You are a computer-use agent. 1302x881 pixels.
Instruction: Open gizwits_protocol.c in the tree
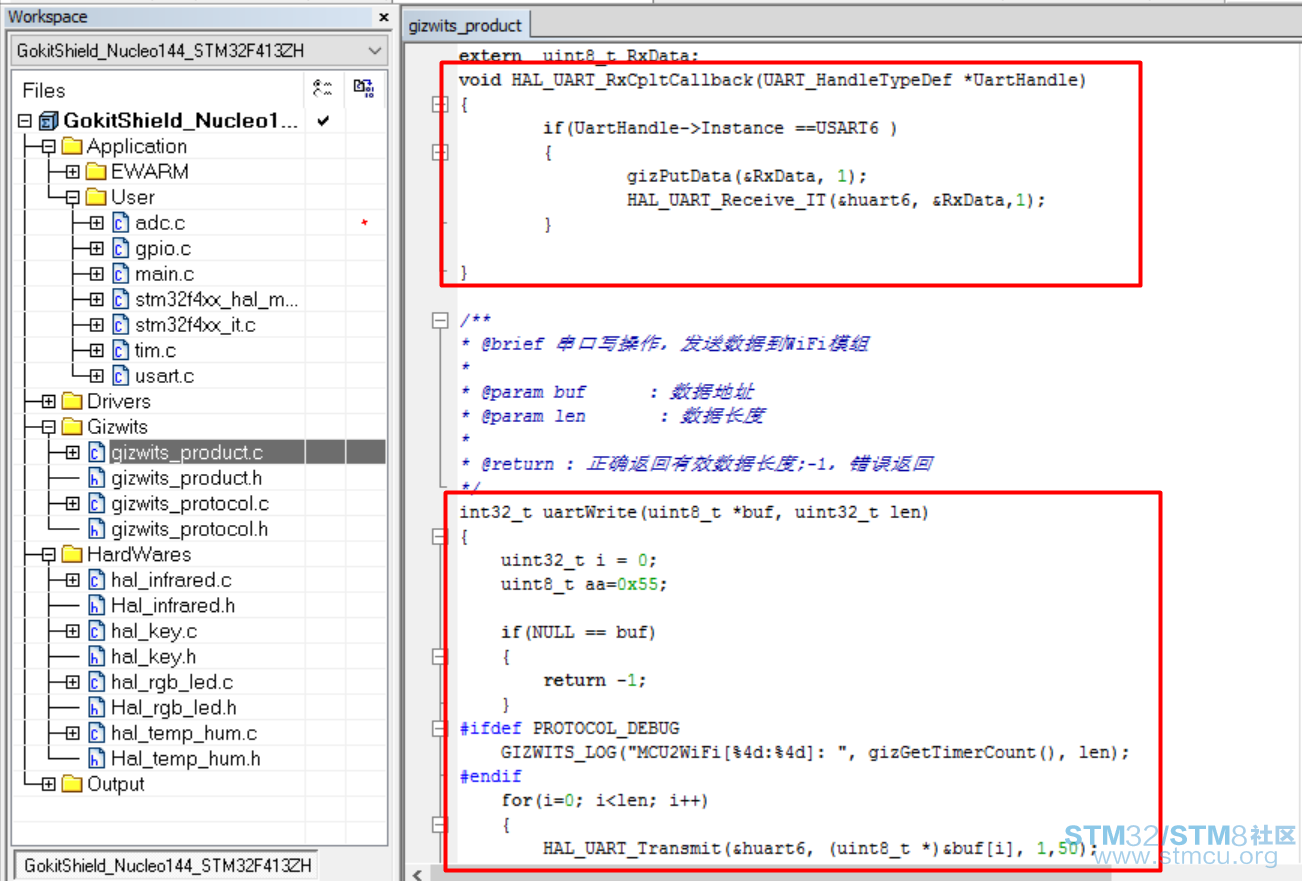[x=190, y=504]
